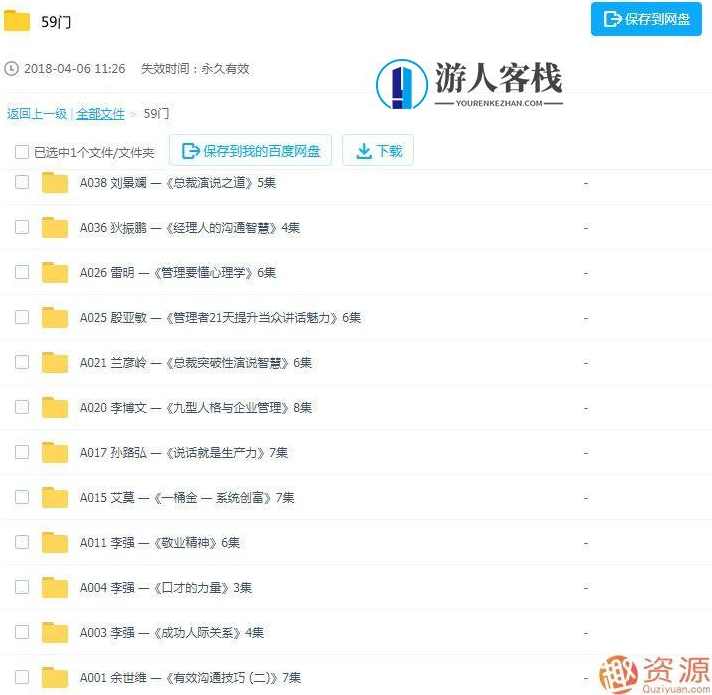Check the box for A038 刘景斓

pos(22,182)
